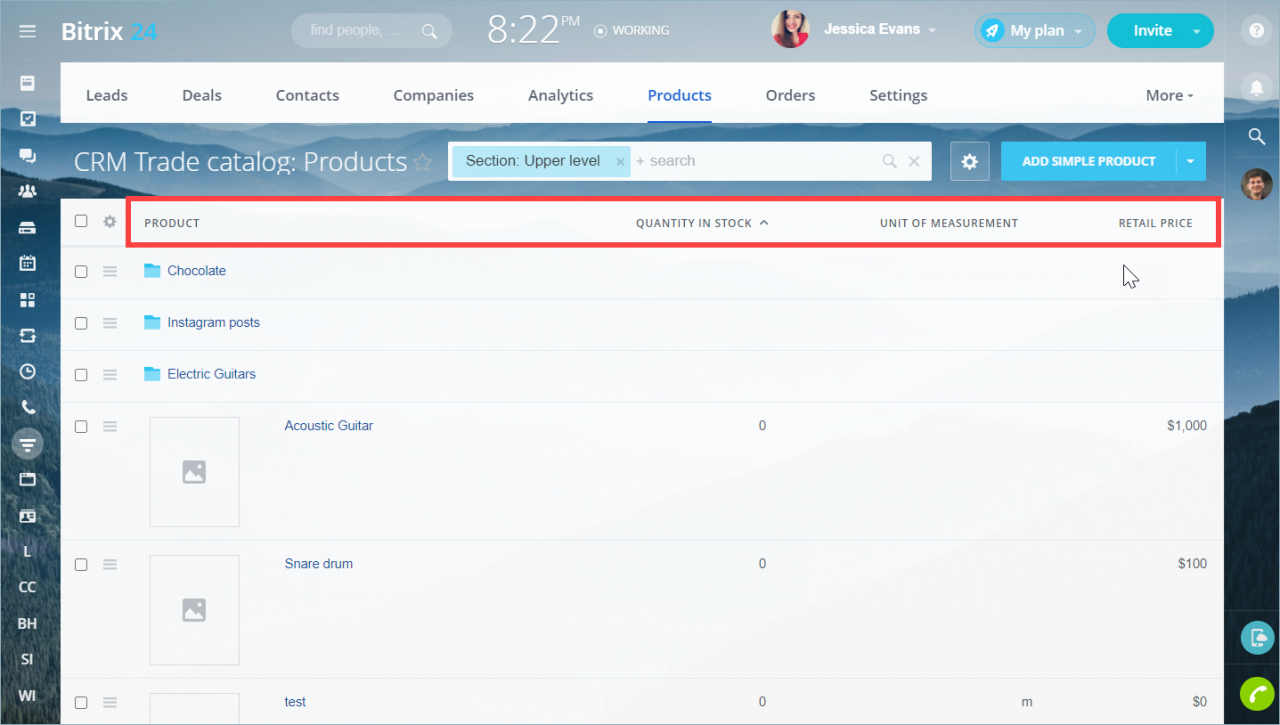
Task: Open the Acoustic Guitar row action menu
Action: 110,426
